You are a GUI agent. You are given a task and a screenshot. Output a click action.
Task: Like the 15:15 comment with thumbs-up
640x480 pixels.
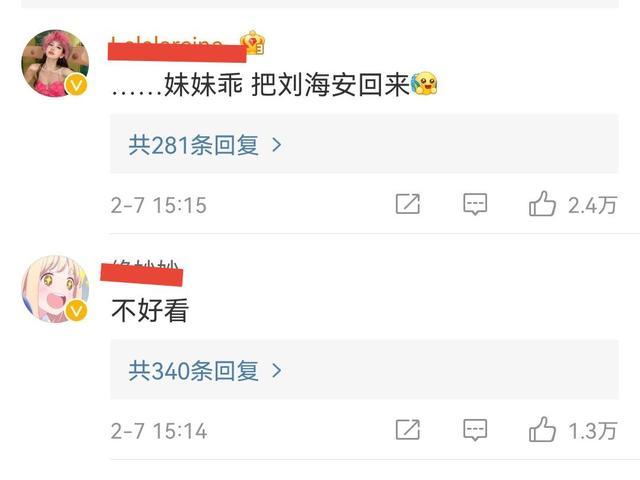pyautogui.click(x=542, y=204)
